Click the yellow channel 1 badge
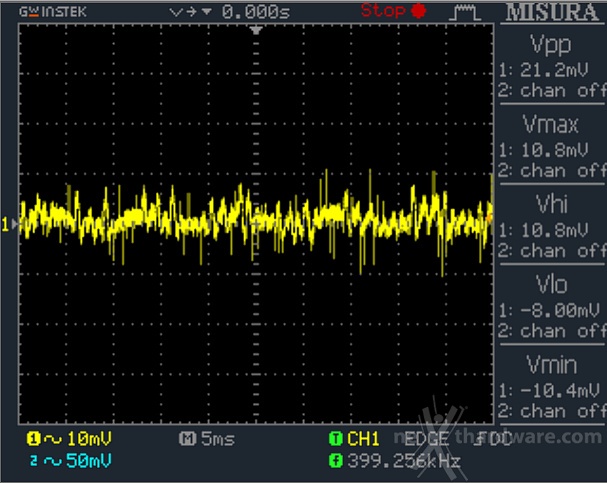This screenshot has height=483, width=607. [x=34, y=438]
